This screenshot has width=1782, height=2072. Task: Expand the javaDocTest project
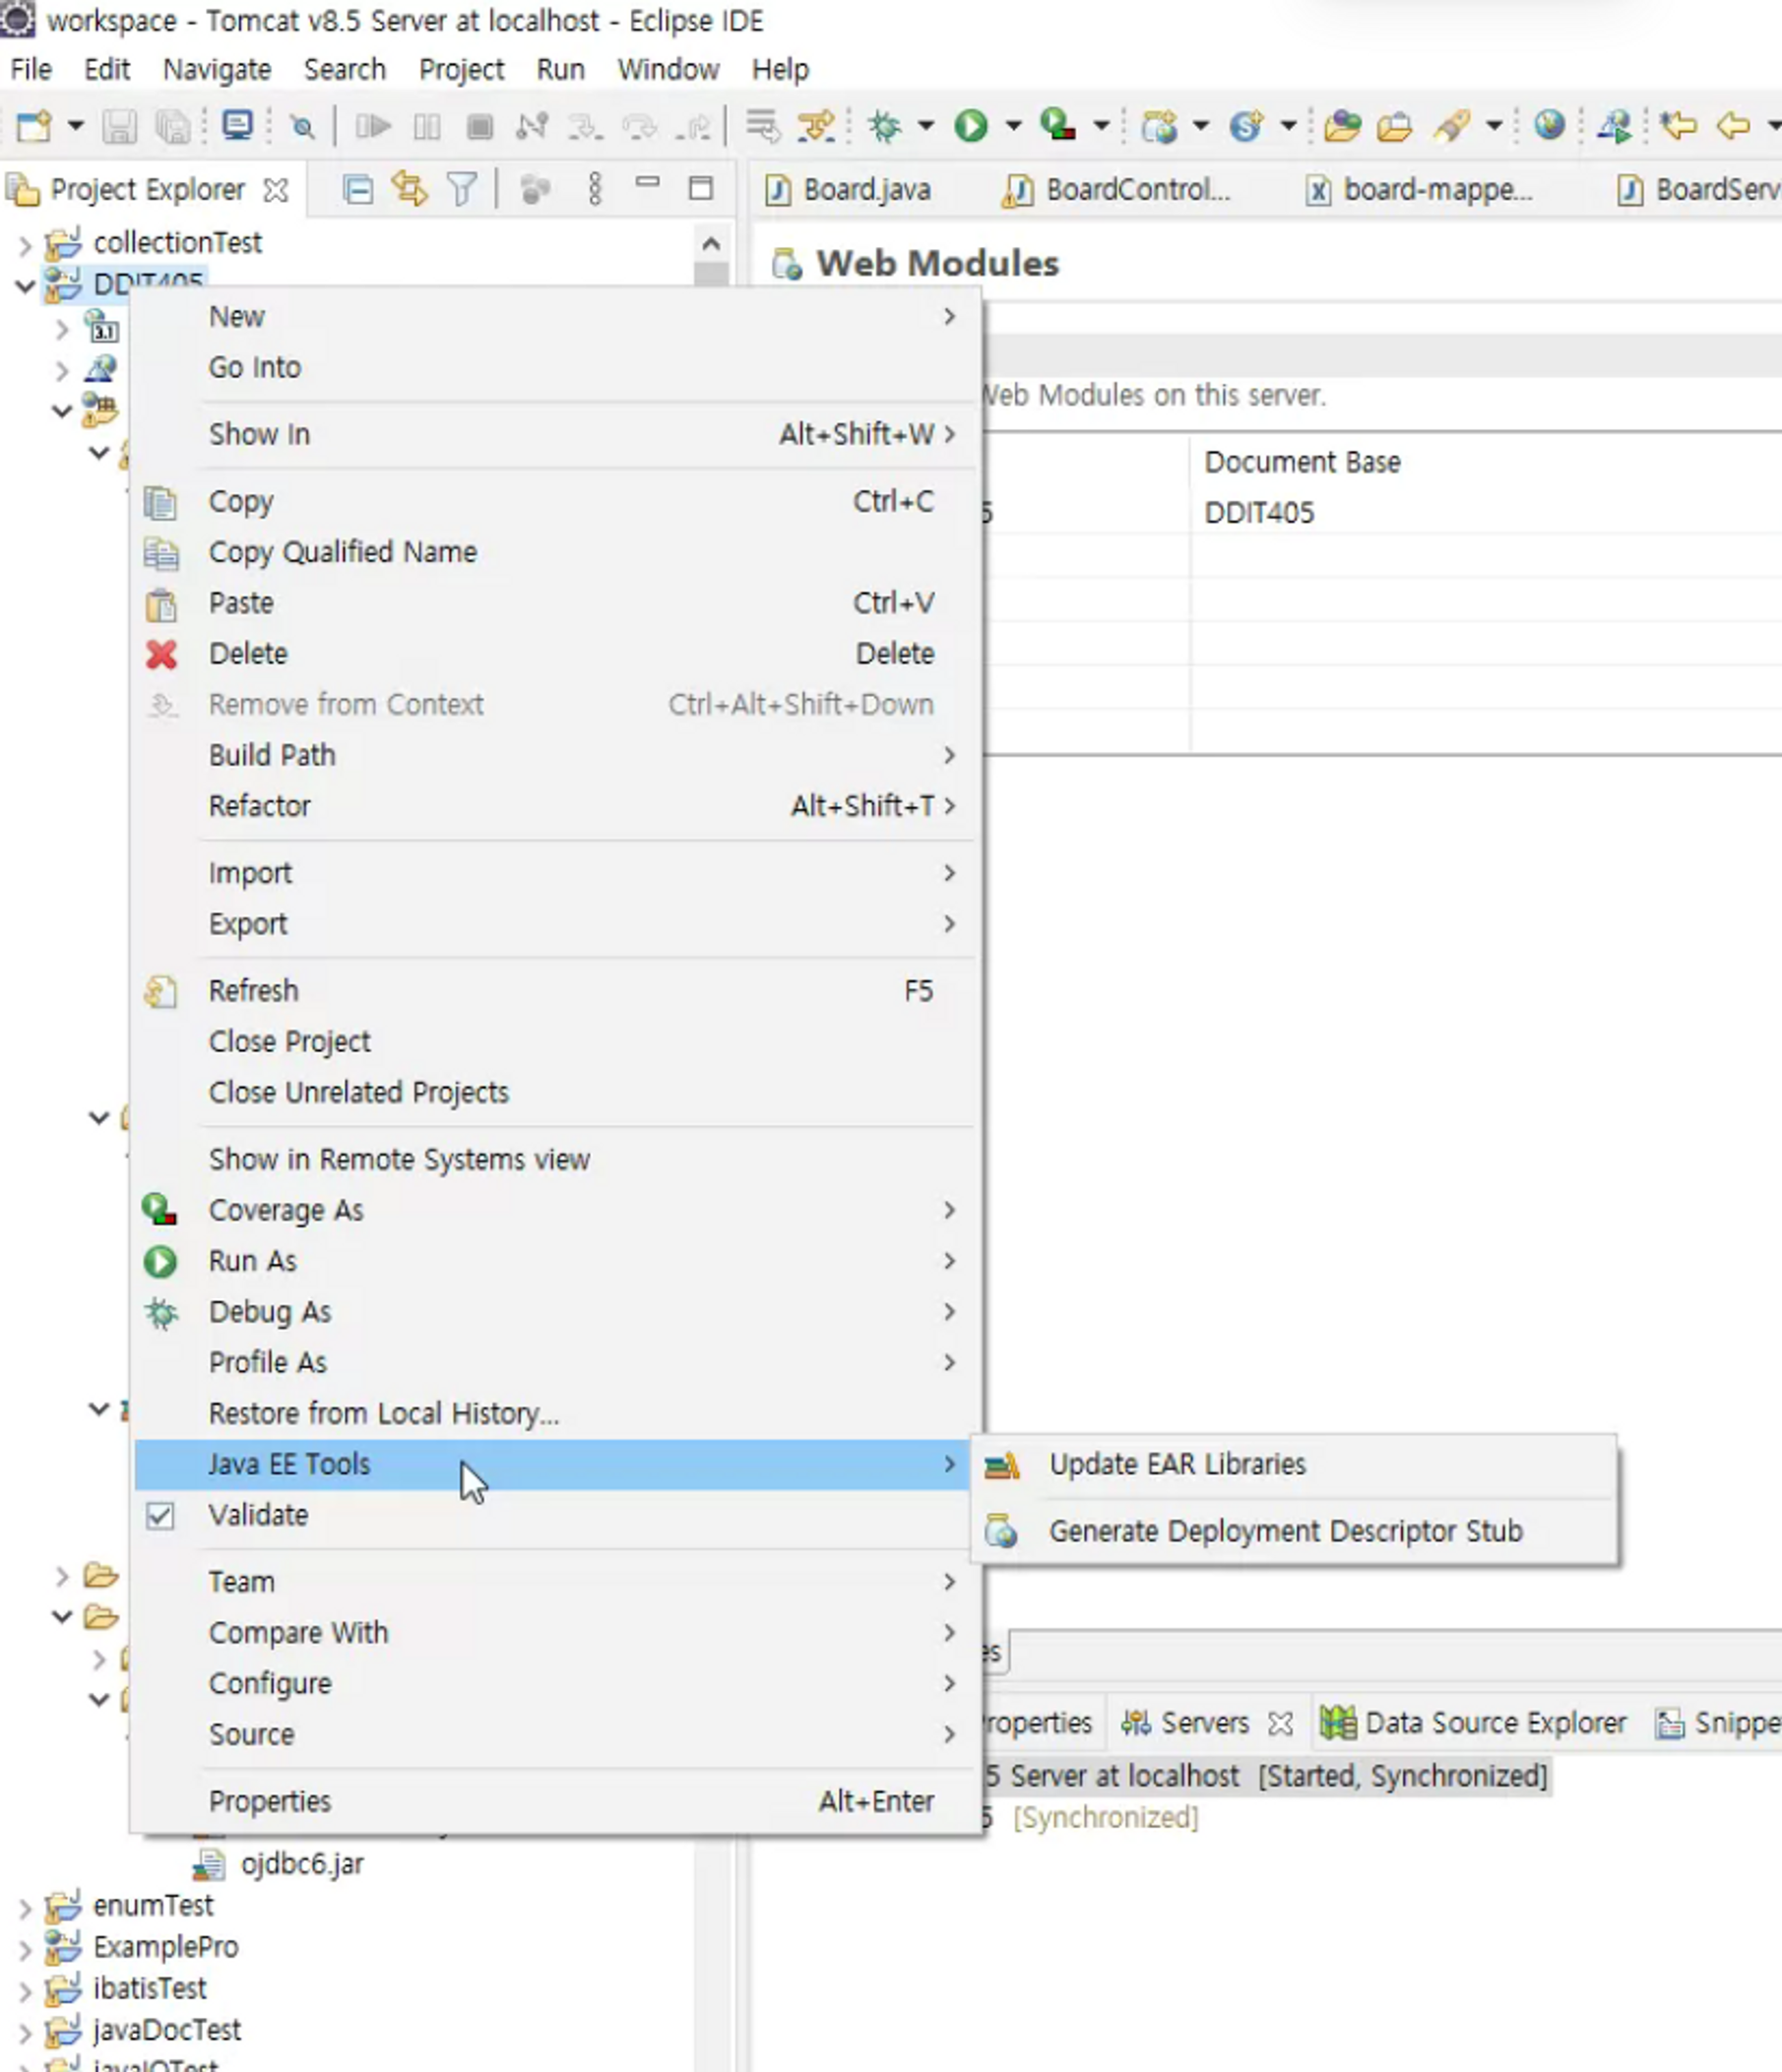point(26,2032)
